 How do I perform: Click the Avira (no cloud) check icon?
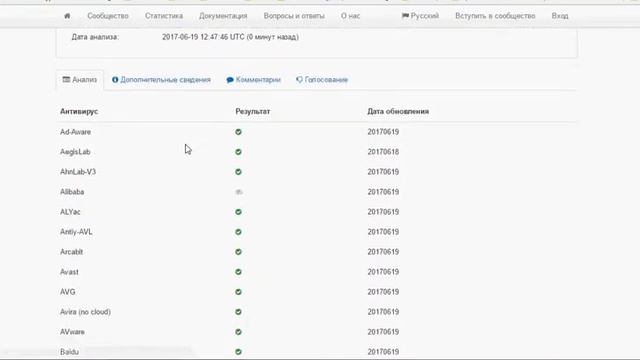tap(238, 312)
